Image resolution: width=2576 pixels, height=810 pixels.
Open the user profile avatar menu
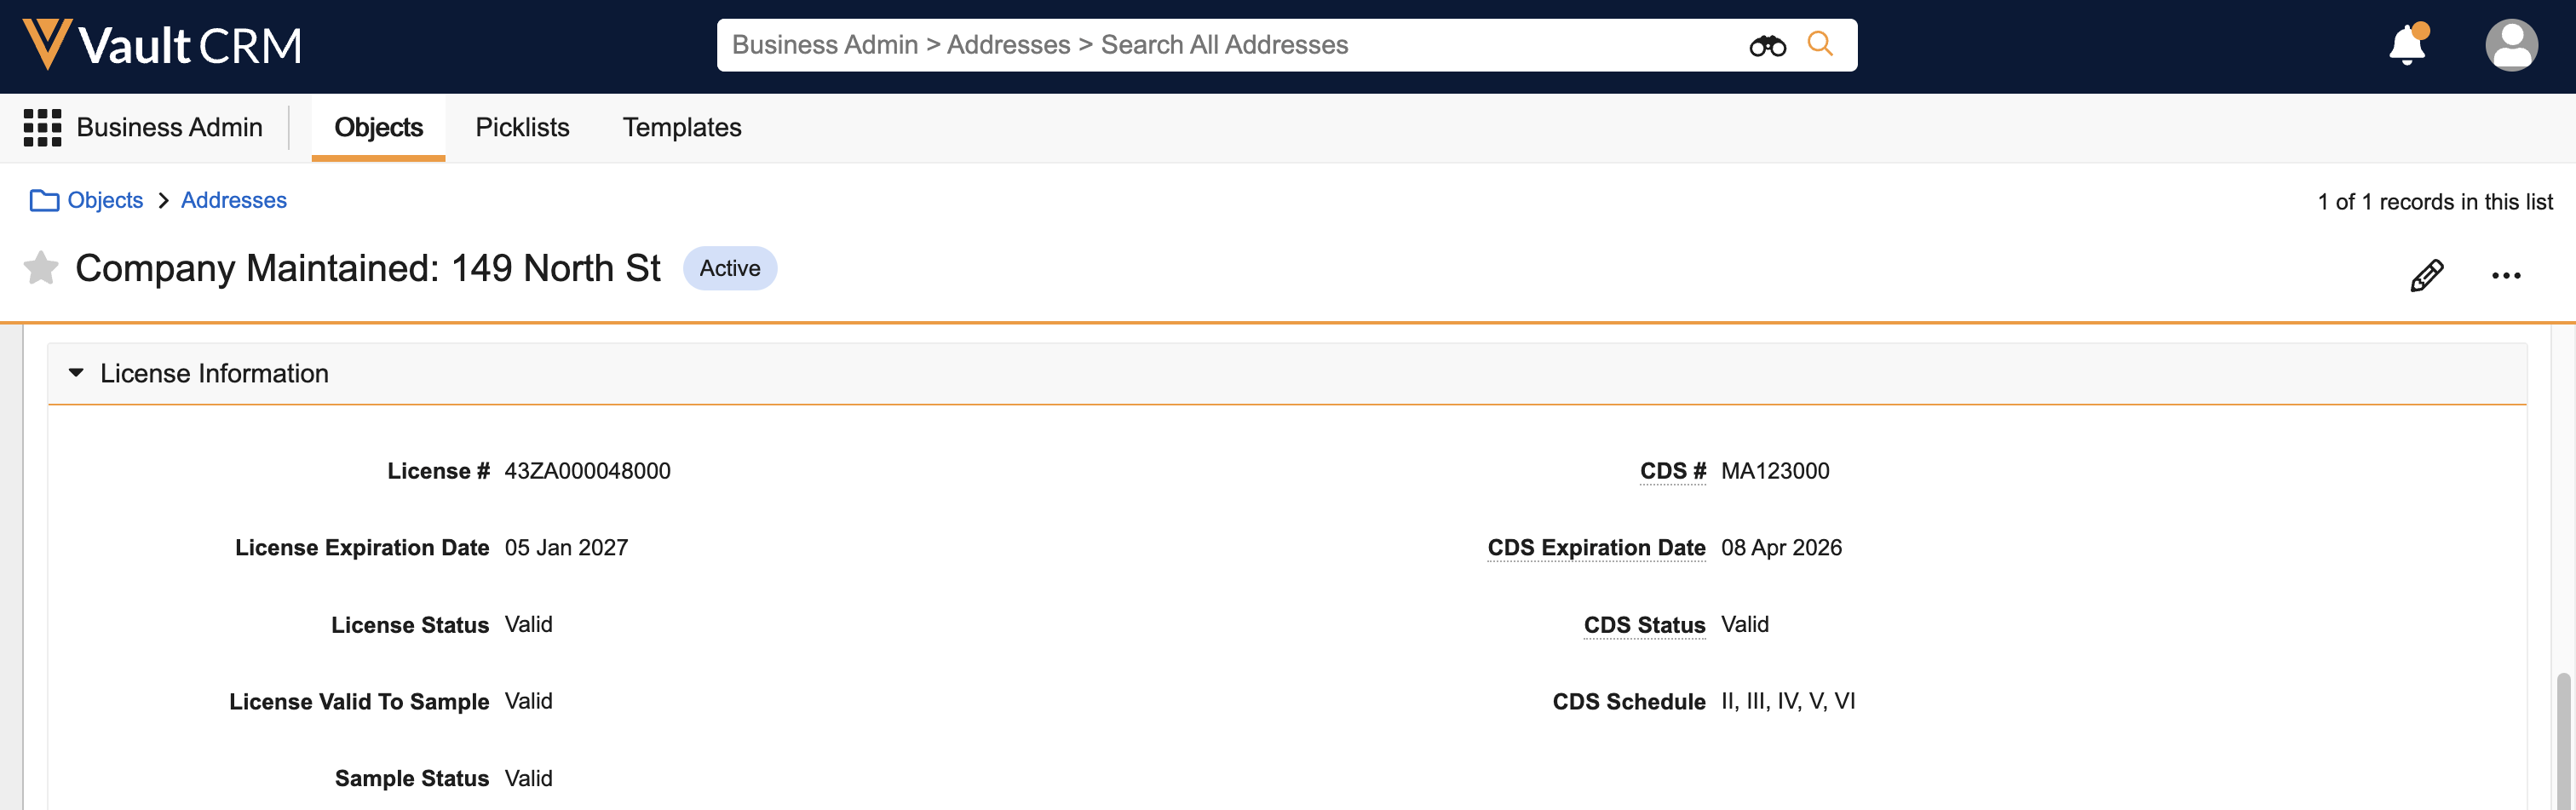(2510, 45)
